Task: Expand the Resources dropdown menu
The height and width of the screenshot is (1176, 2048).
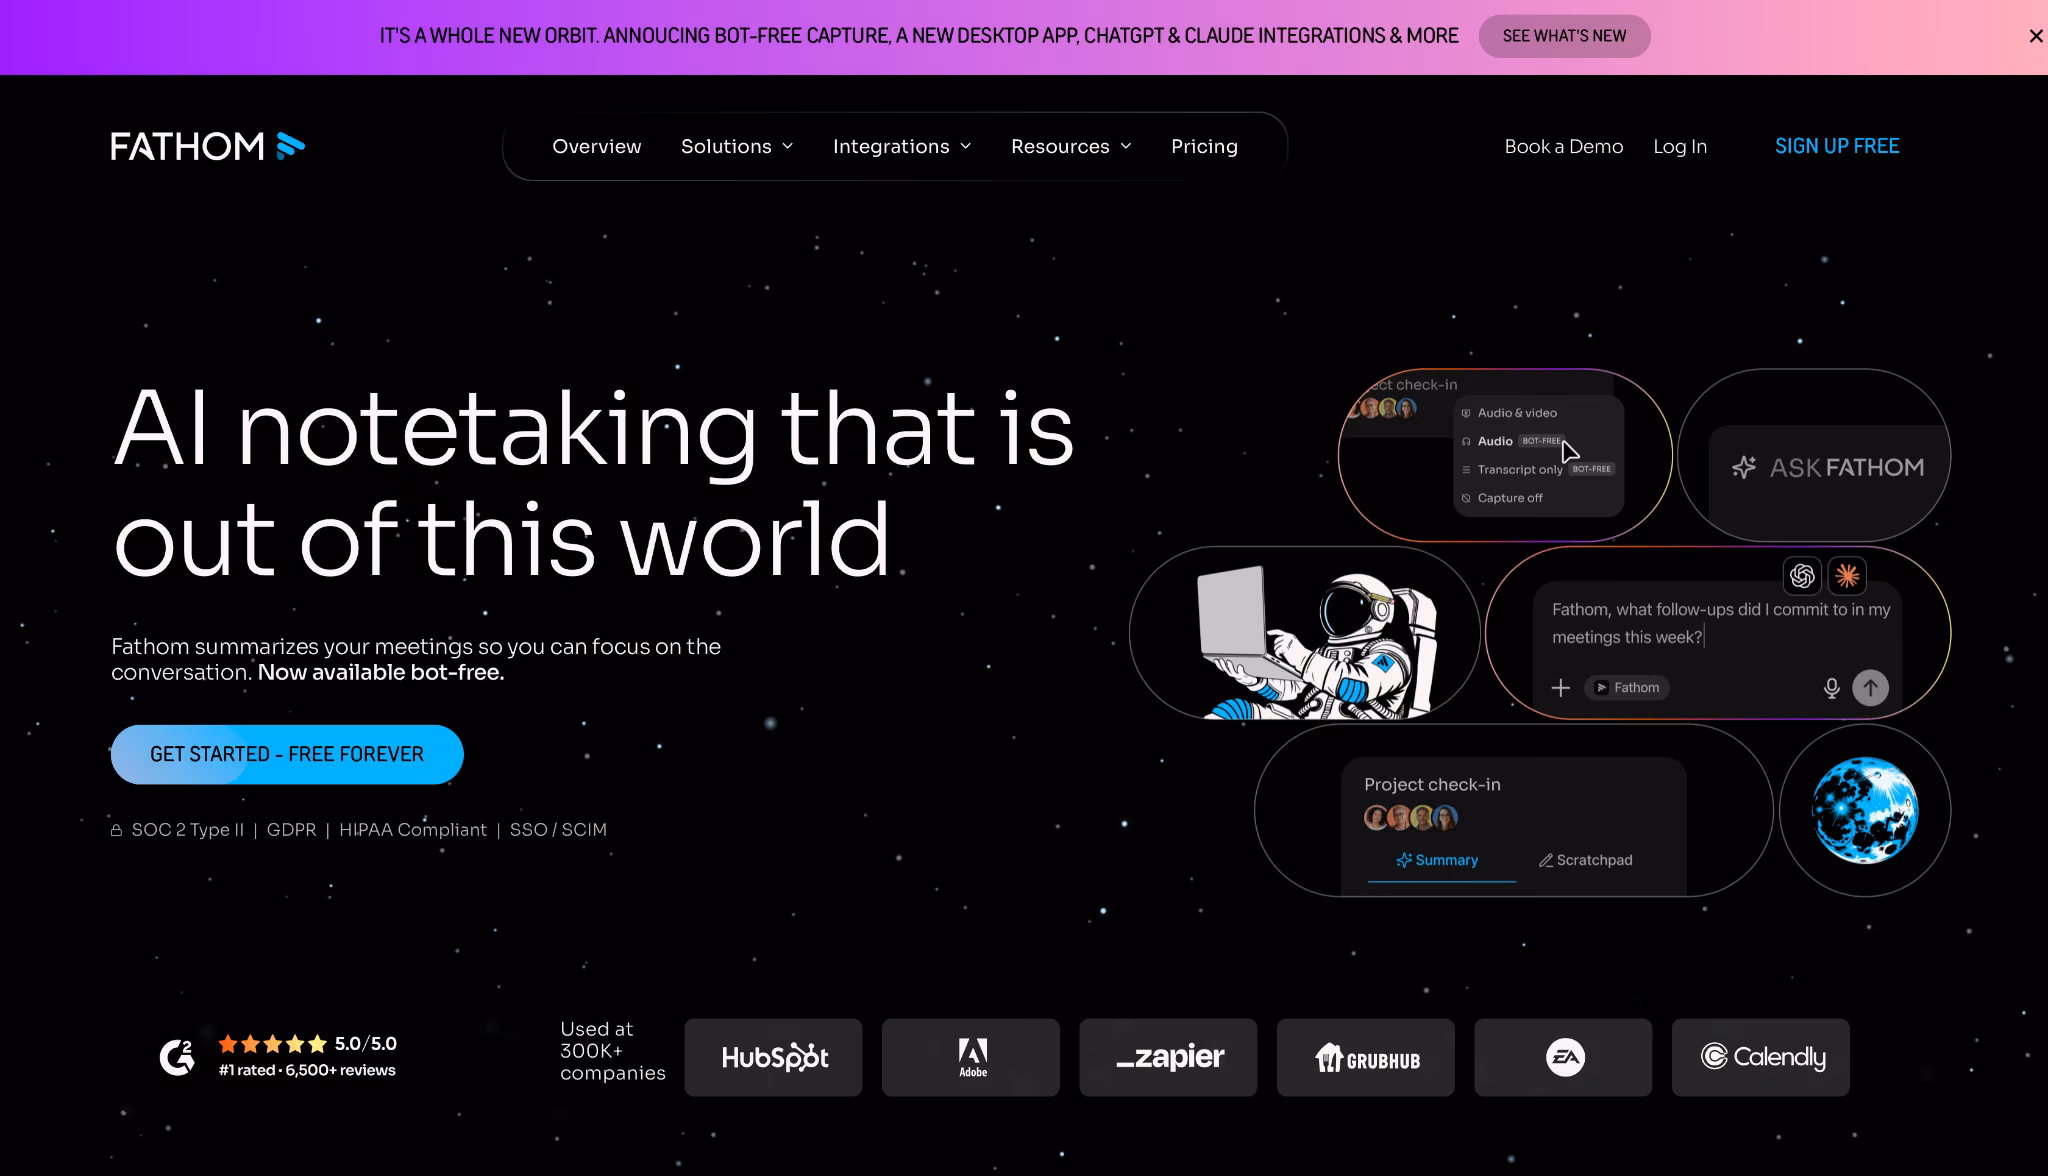Action: 1071,146
